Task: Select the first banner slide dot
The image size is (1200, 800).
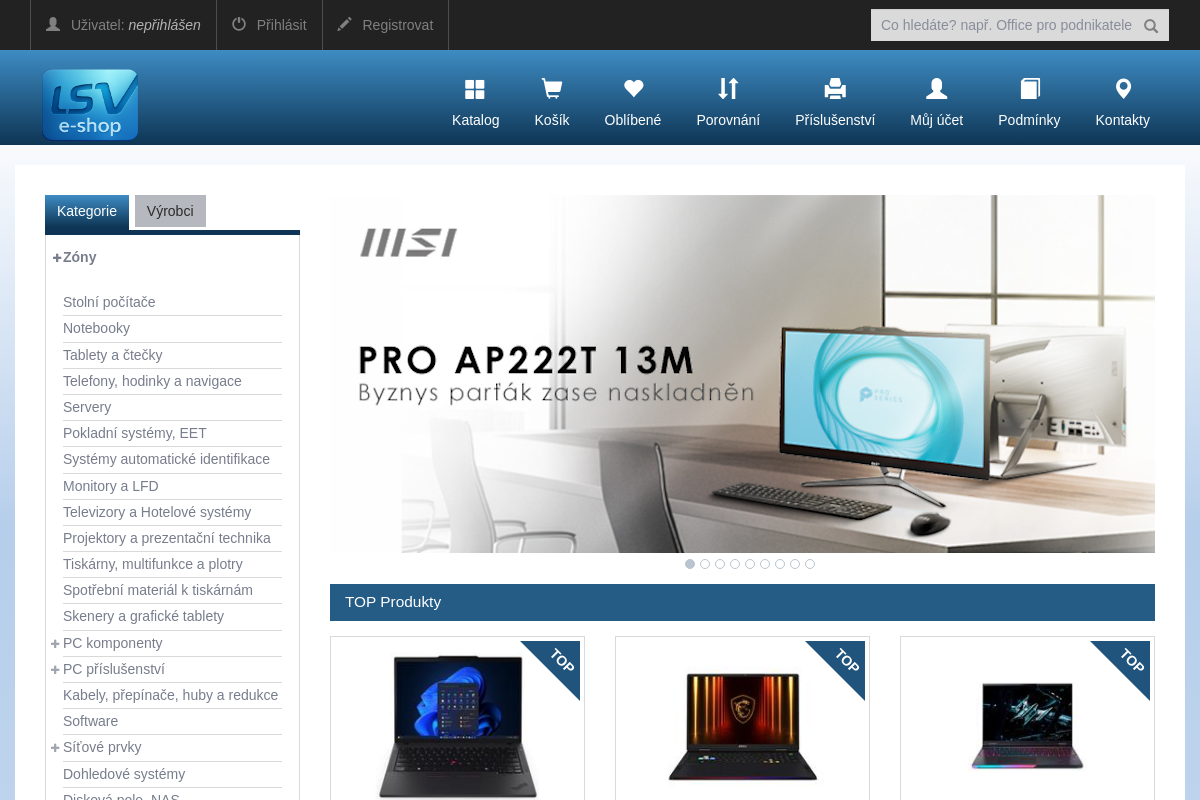Action: pos(690,564)
